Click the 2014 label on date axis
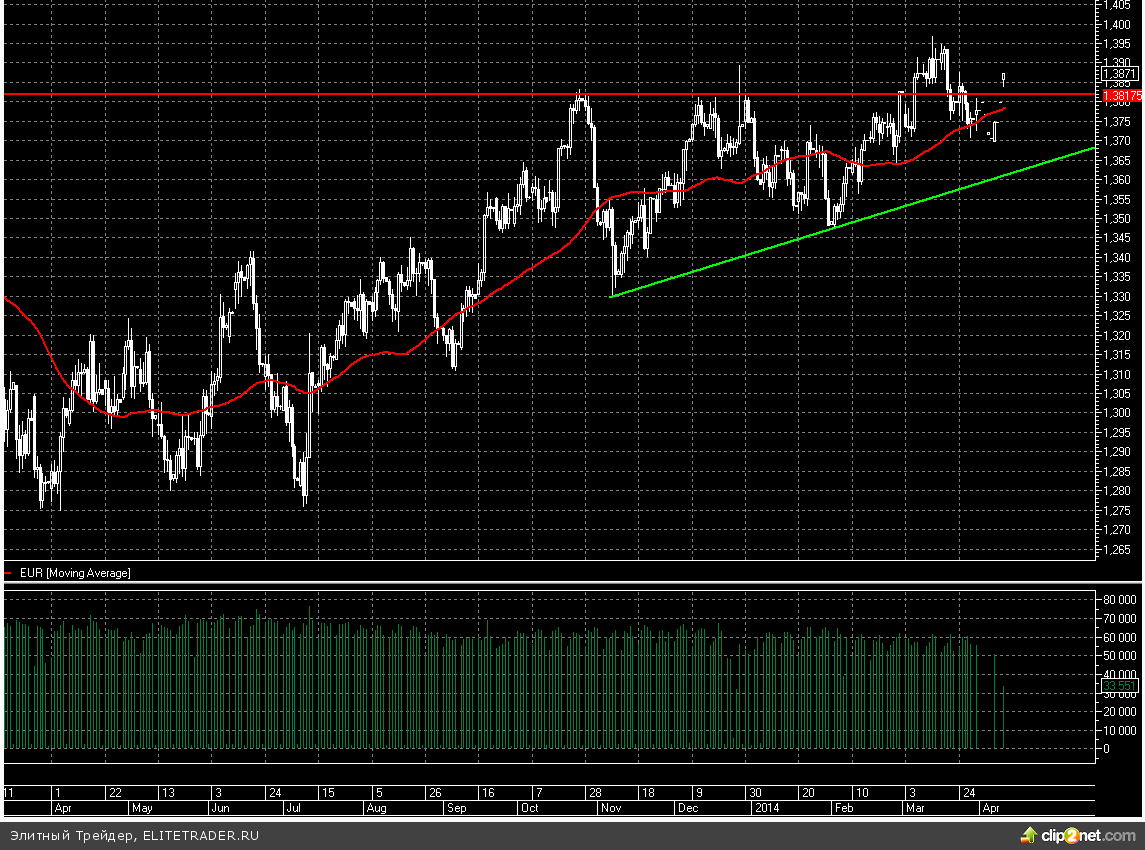The image size is (1145, 850). pos(766,806)
